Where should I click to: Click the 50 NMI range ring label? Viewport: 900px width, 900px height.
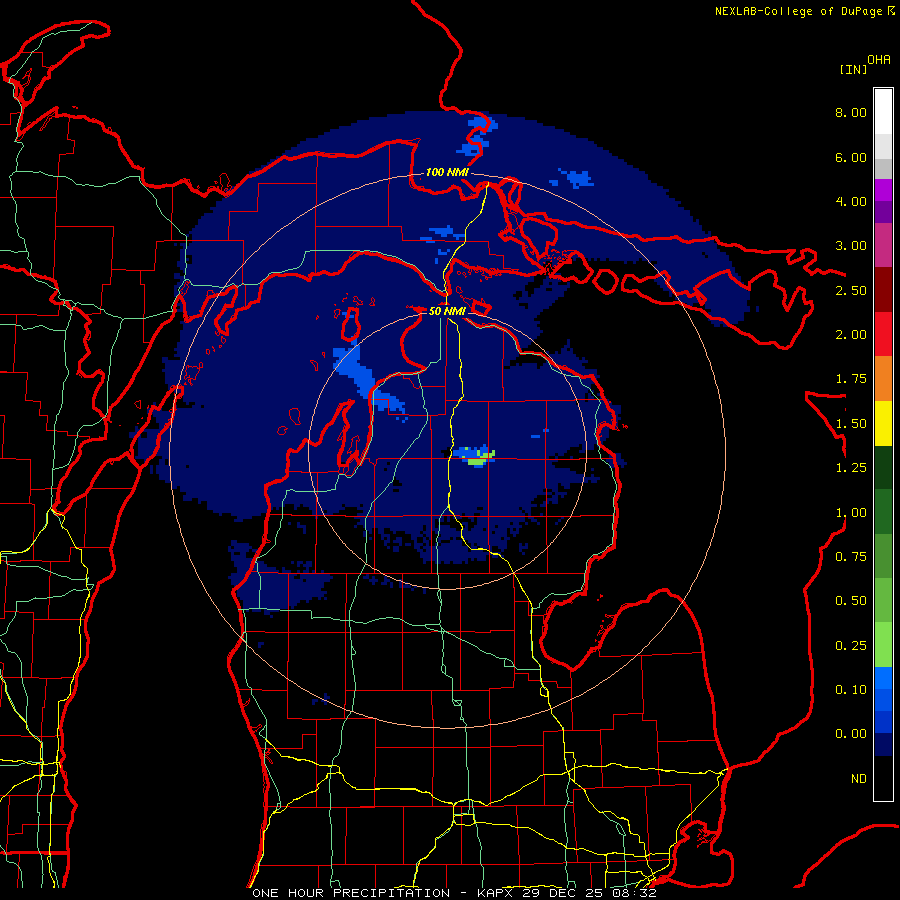pyautogui.click(x=447, y=311)
